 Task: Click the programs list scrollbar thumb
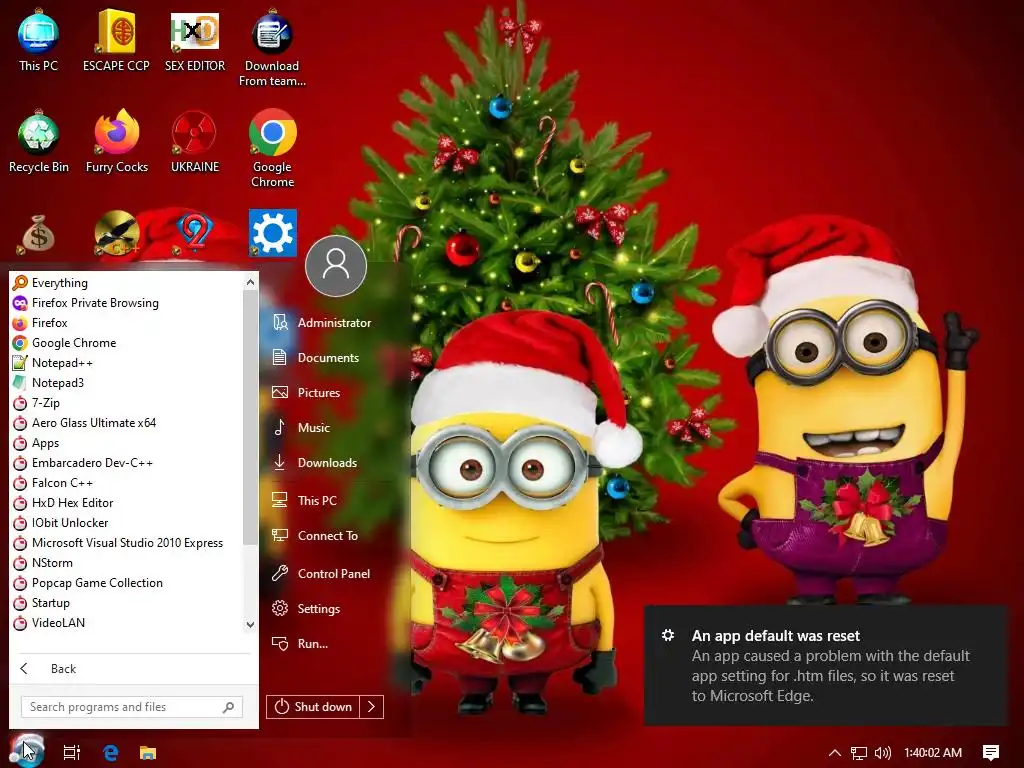[x=250, y=417]
